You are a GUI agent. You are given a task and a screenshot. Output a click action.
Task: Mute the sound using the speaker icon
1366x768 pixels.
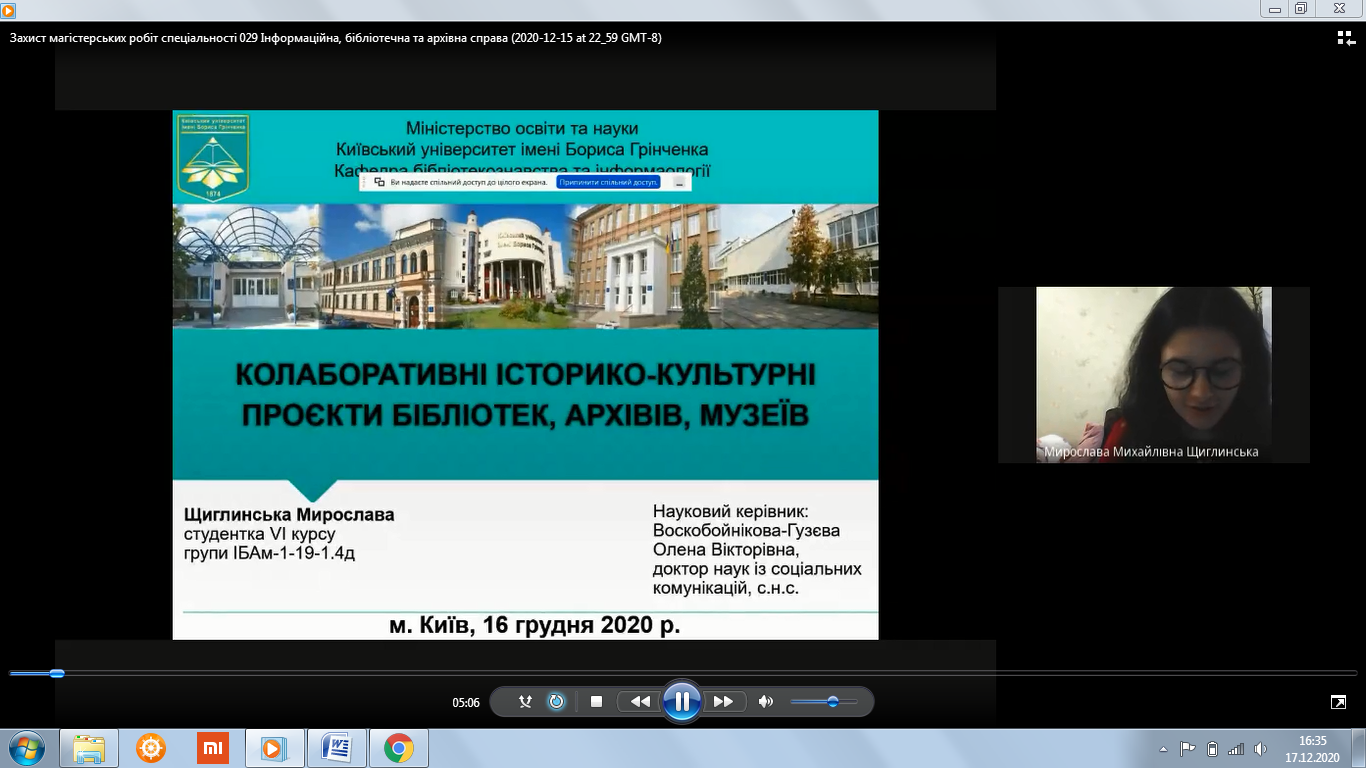click(x=765, y=702)
